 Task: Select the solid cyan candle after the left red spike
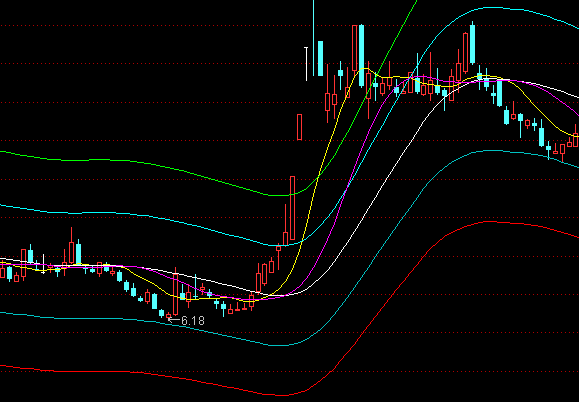coord(78,252)
